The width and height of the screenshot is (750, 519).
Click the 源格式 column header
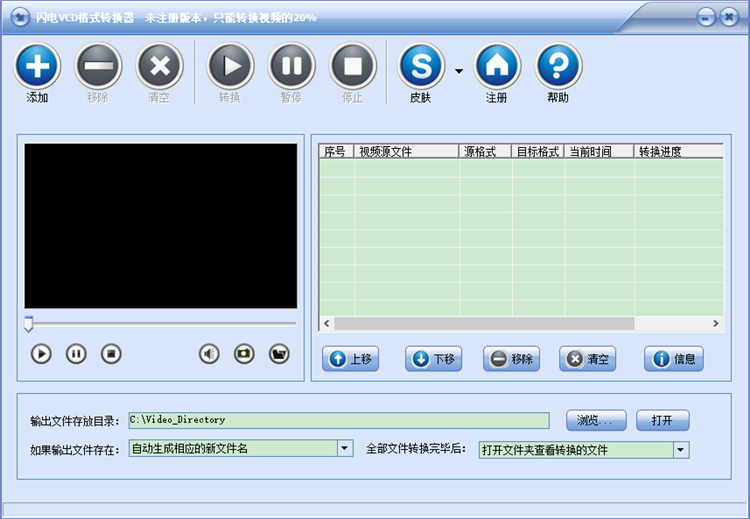pos(485,152)
